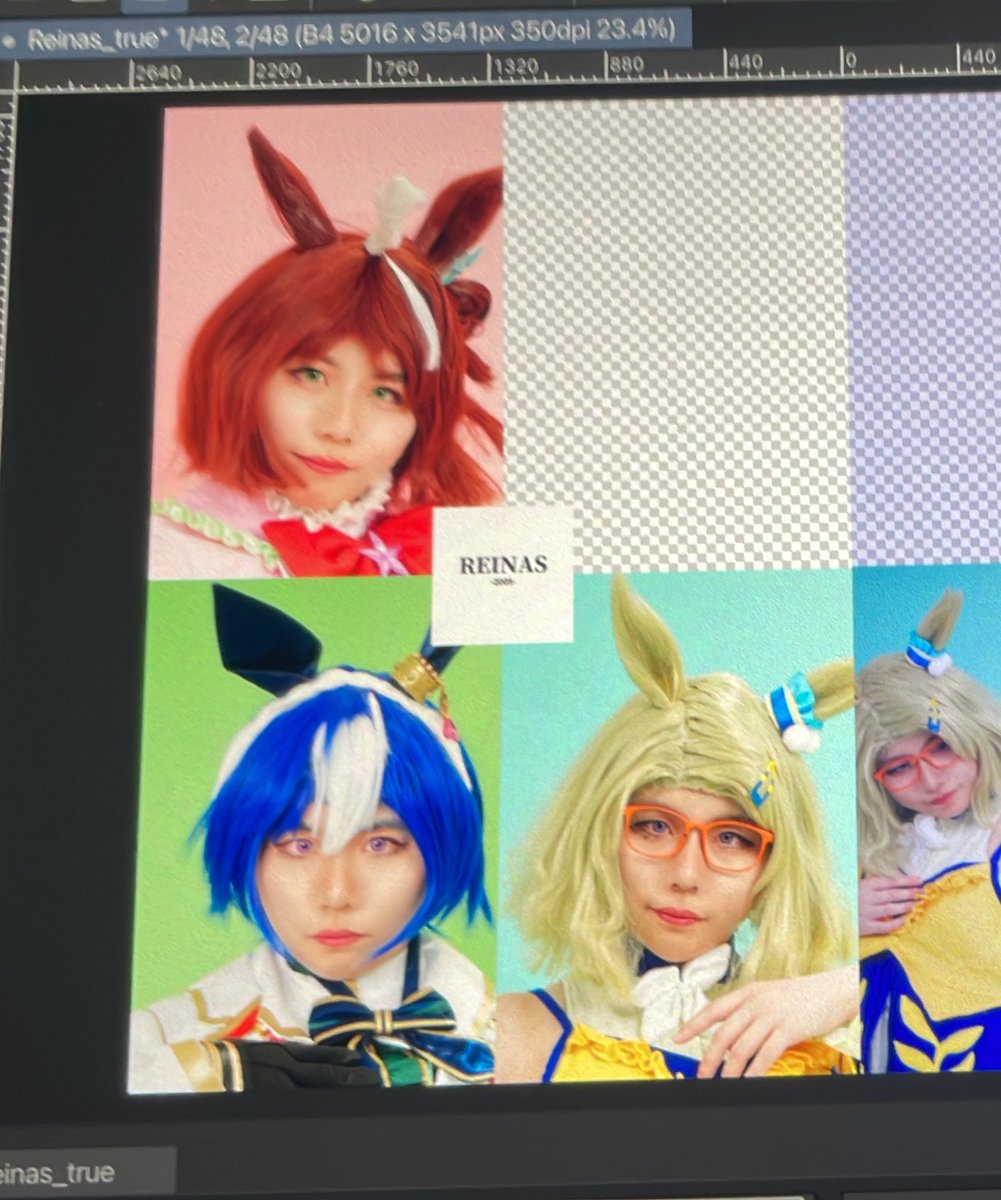Select the blonde orange-glasses photo on teal background

point(677,826)
